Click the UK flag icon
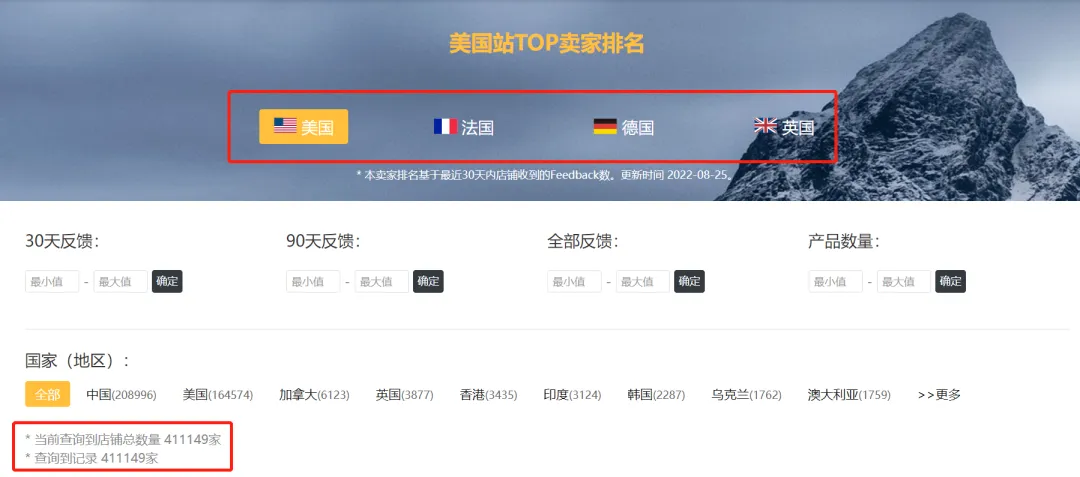Viewport: 1080px width, 477px height. pyautogui.click(x=765, y=126)
